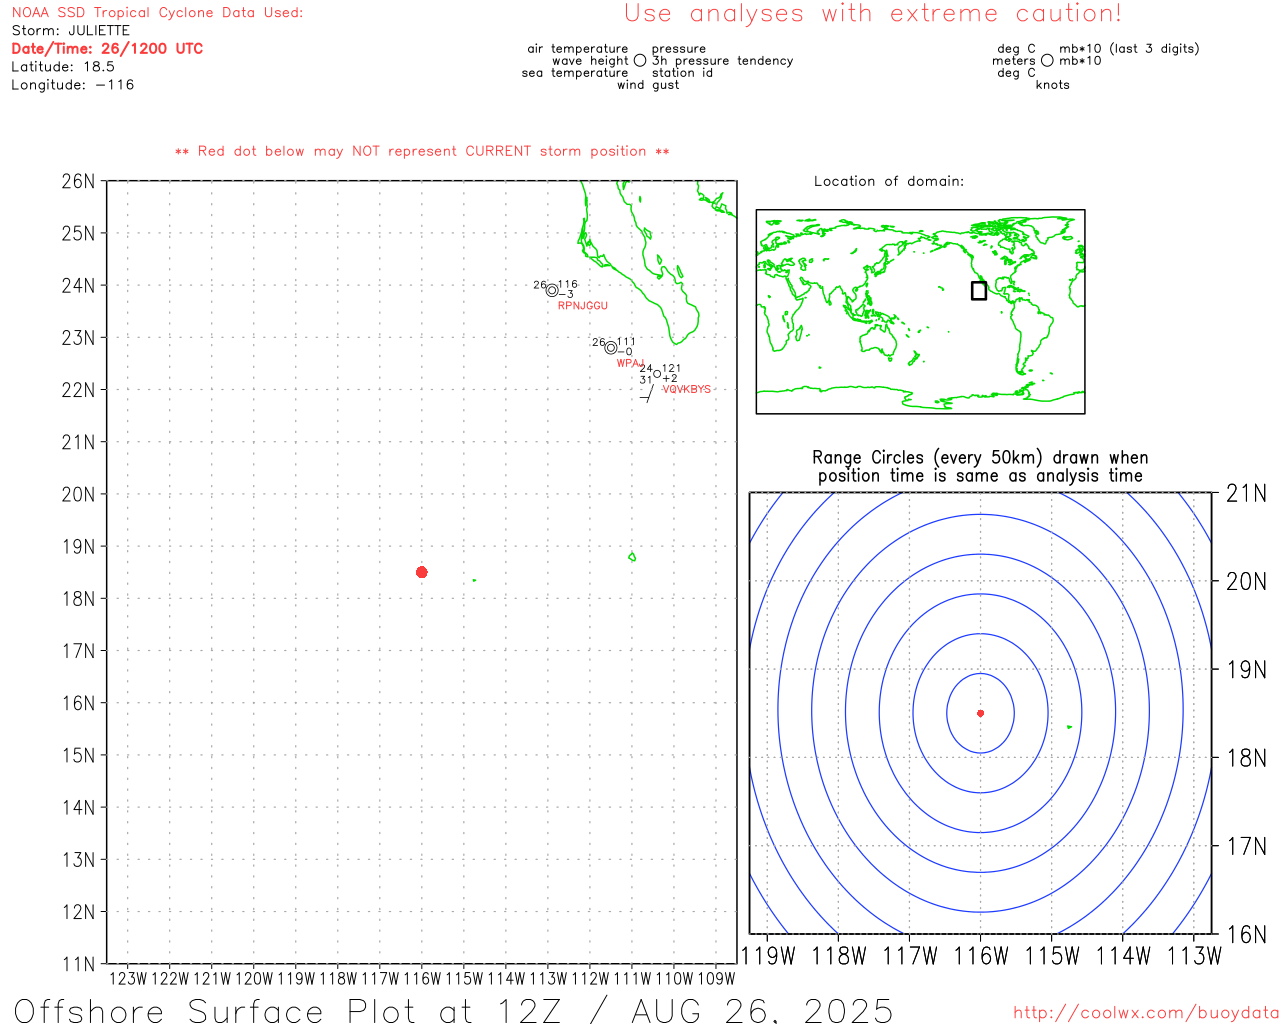Click the VQVKBYS station ID label
1280x1024 pixels.
point(687,389)
